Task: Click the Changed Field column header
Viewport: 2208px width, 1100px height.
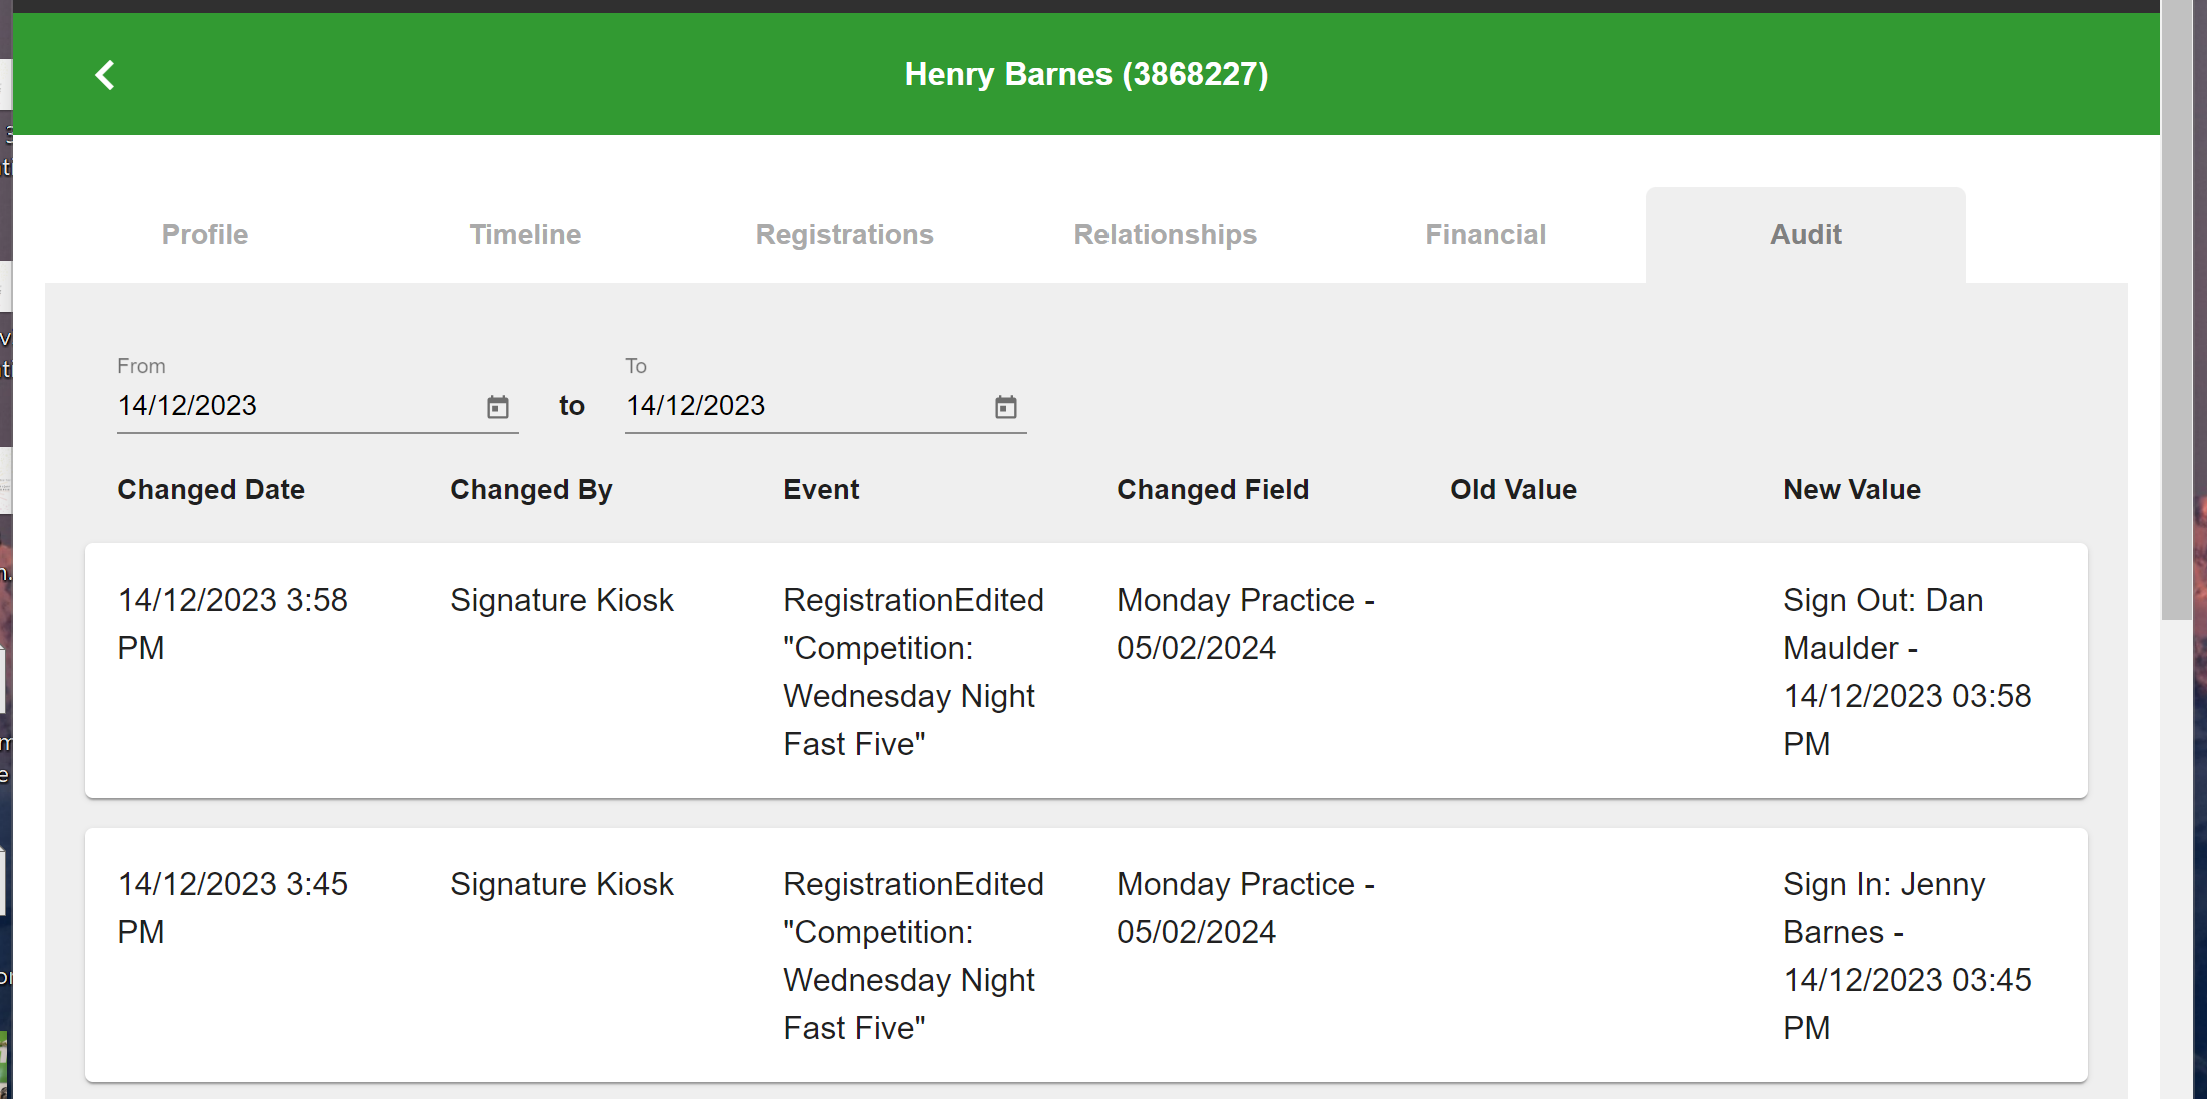Action: click(1213, 490)
